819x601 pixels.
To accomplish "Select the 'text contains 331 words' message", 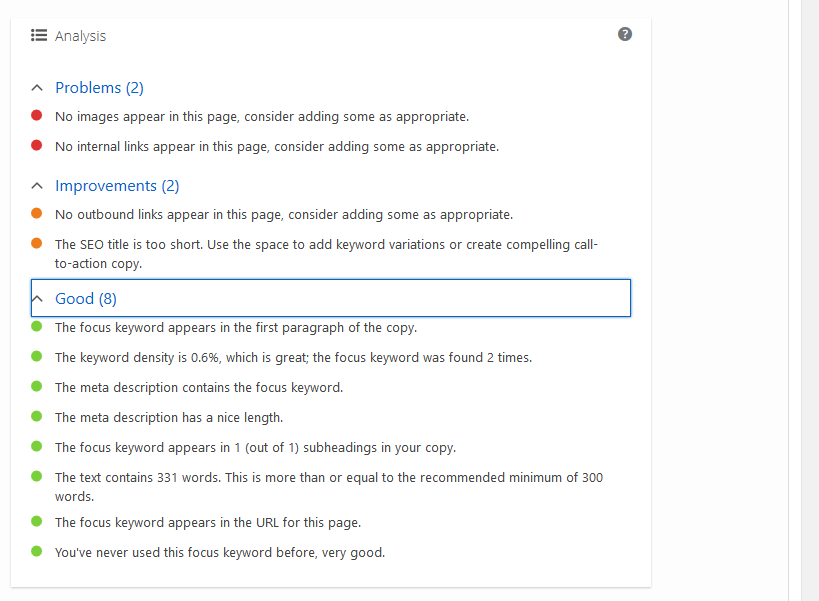I will pyautogui.click(x=329, y=487).
